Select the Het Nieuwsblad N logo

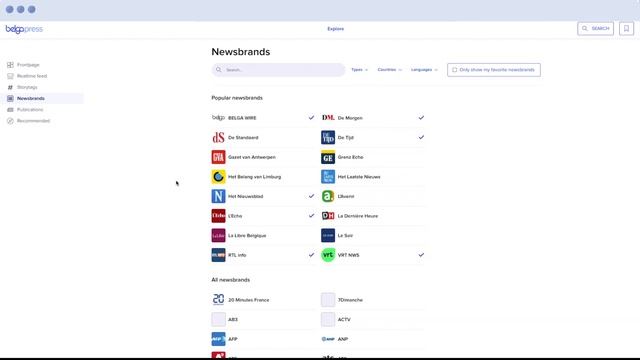218,196
